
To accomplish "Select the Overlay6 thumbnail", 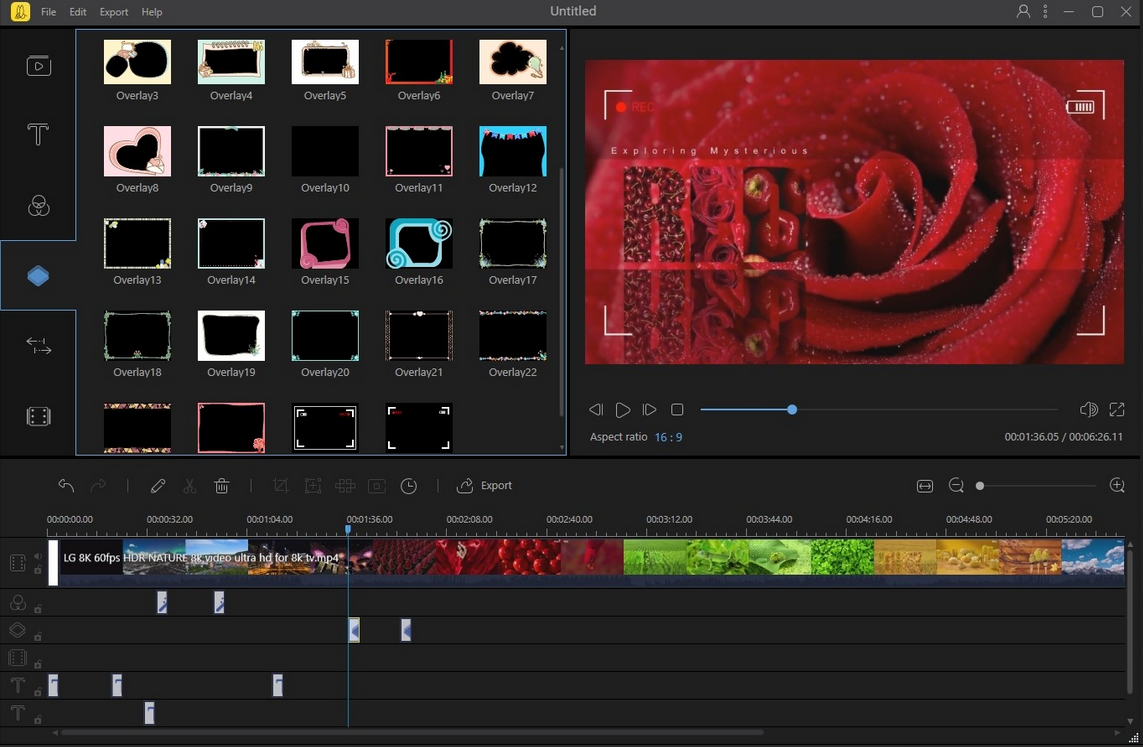I will point(419,62).
